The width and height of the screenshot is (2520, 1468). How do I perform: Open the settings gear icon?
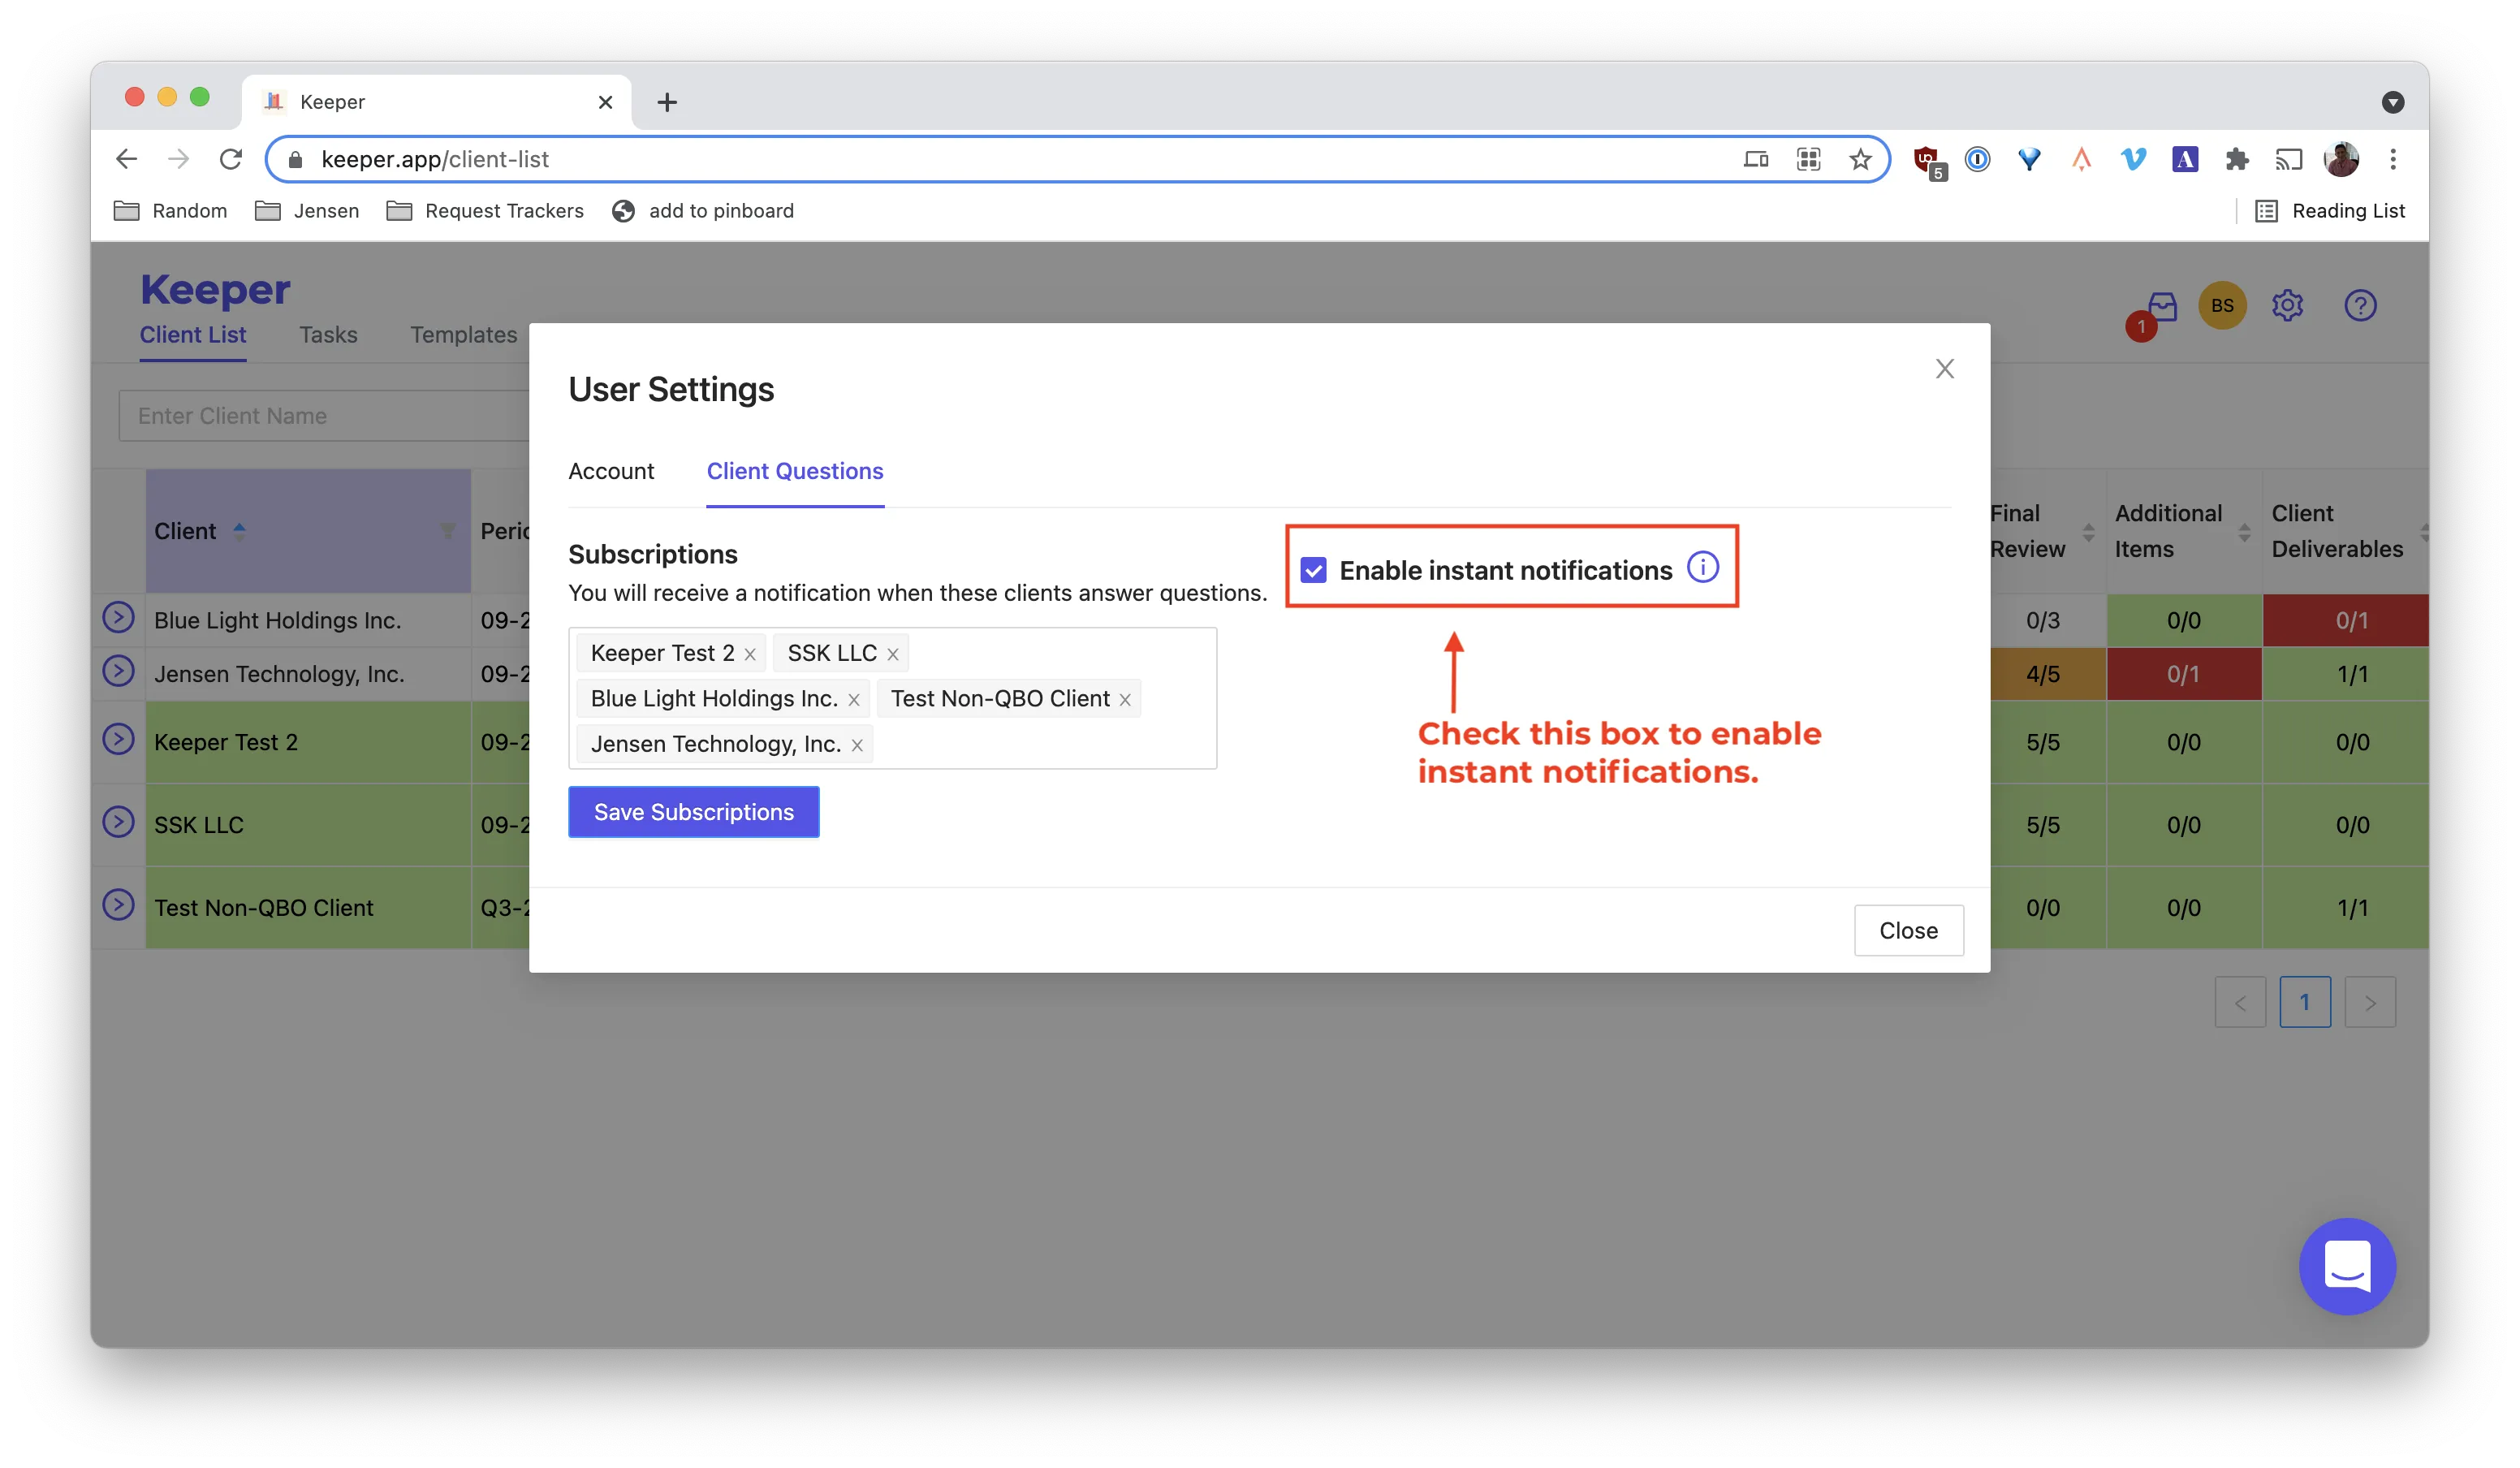point(2287,306)
